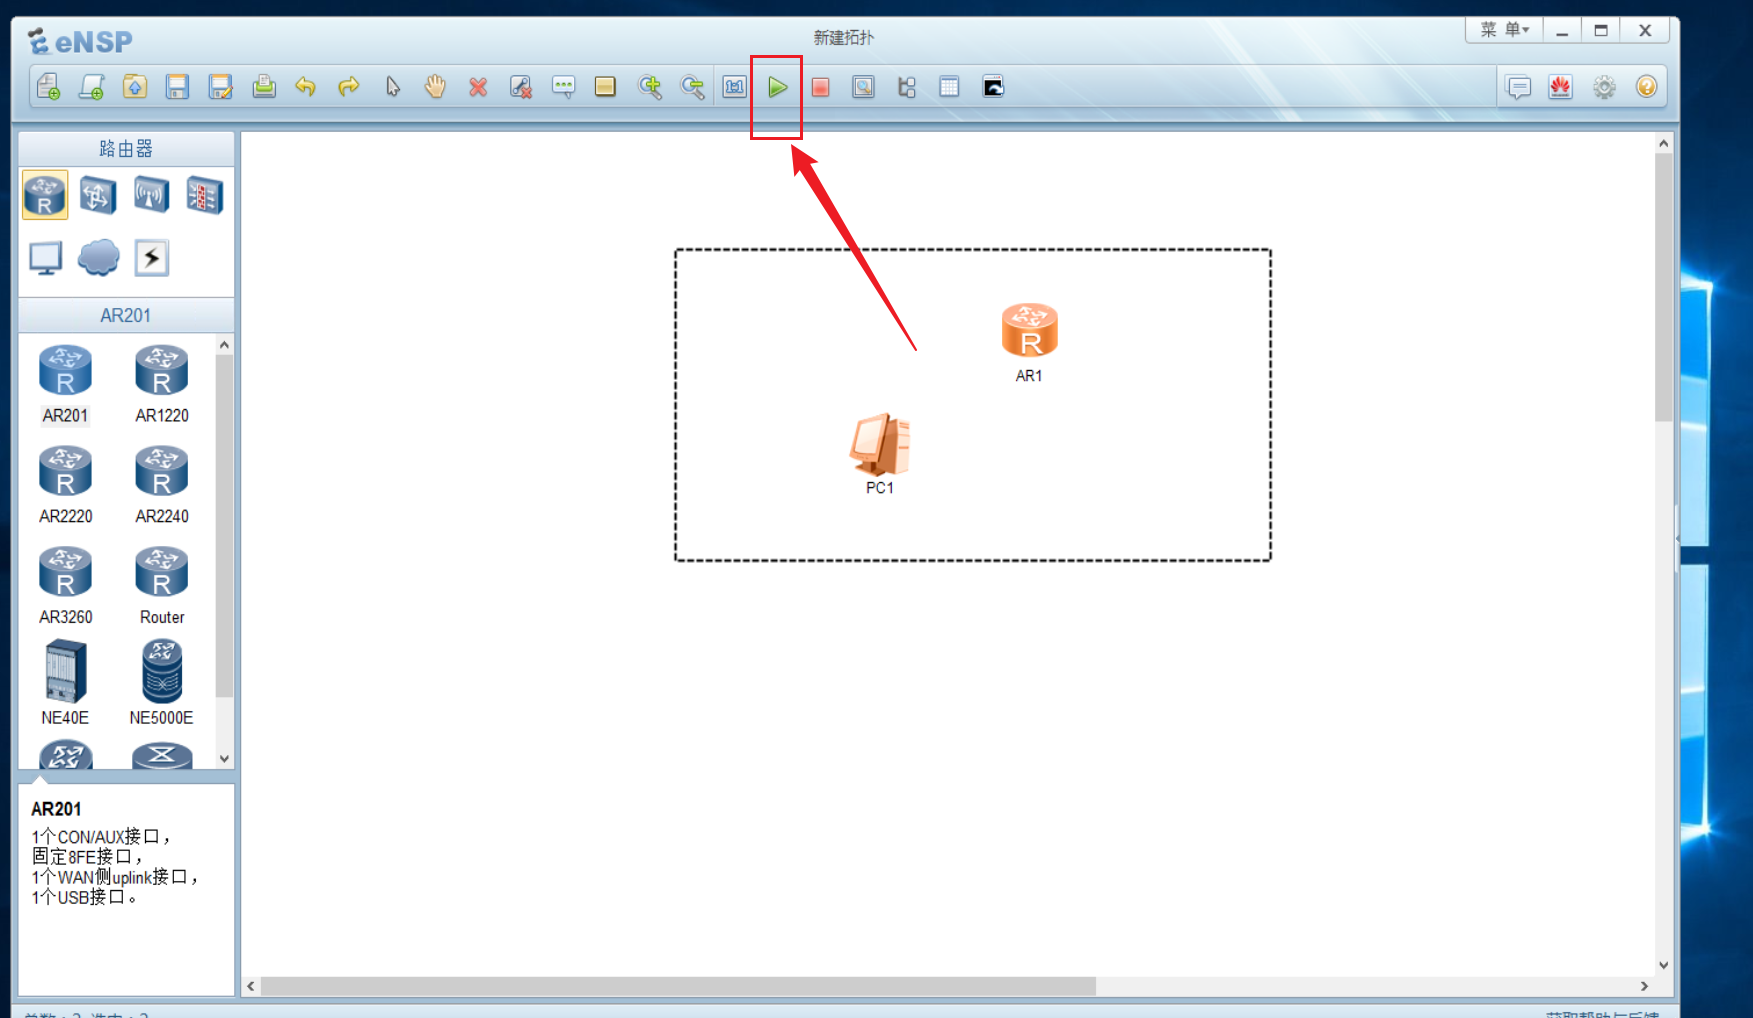Screen dimensions: 1753x1018
Task: Pick the generic Router model
Action: (x=162, y=586)
